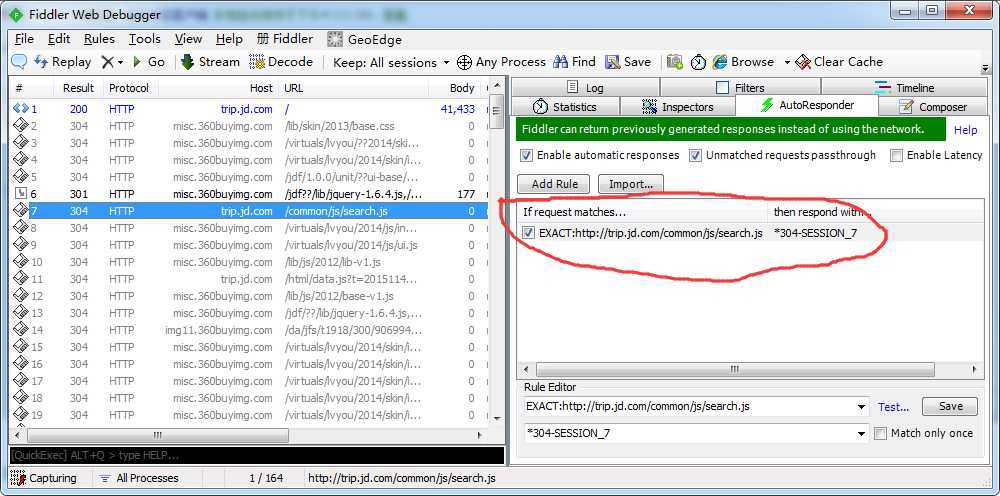Select the AutoResponder tab

click(807, 105)
